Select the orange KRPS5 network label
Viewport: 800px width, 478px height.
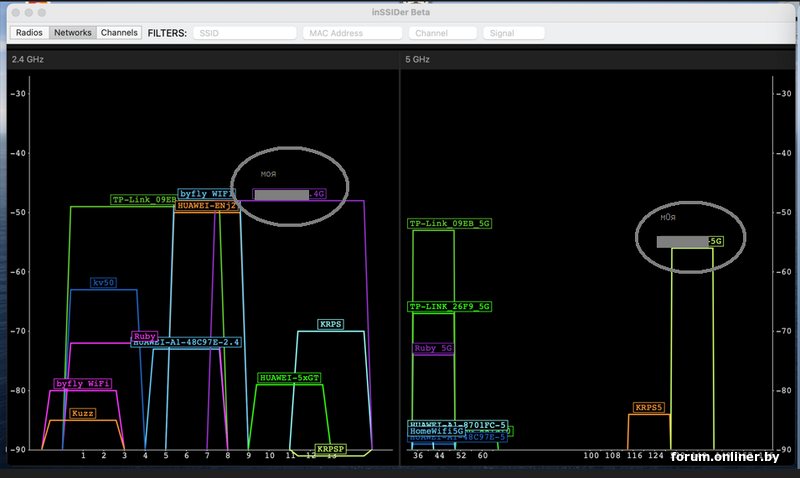coord(649,408)
